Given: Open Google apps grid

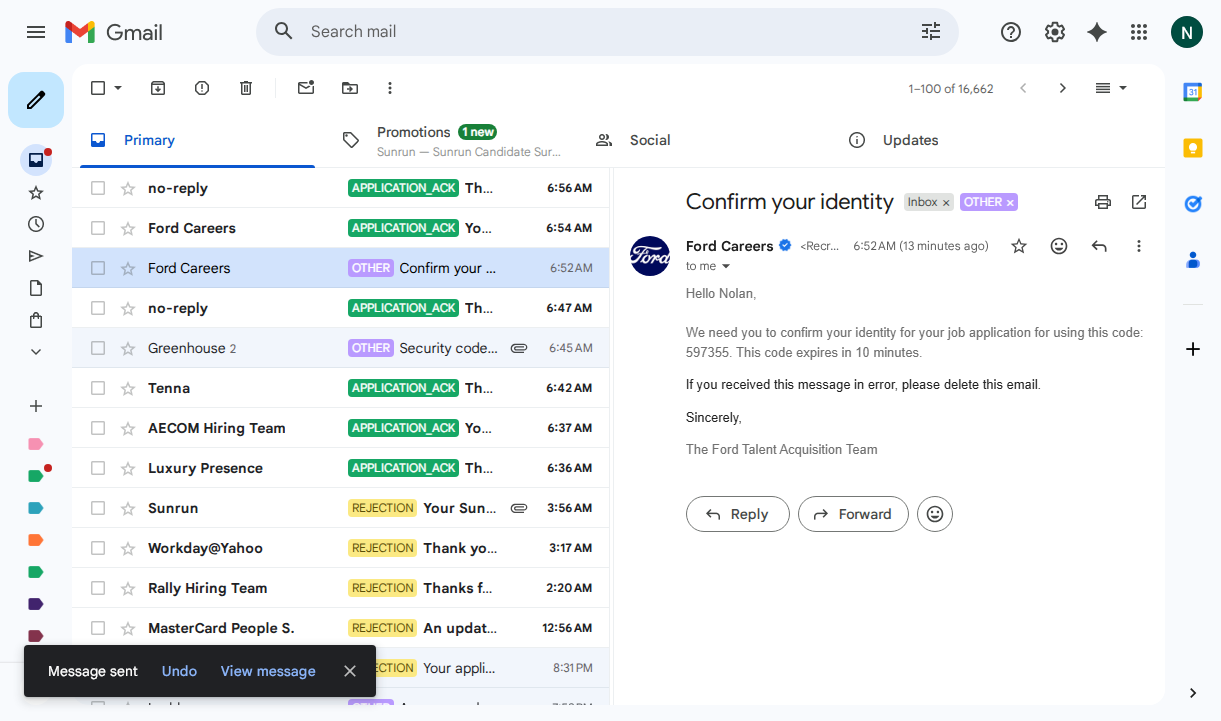Looking at the screenshot, I should click(1139, 32).
